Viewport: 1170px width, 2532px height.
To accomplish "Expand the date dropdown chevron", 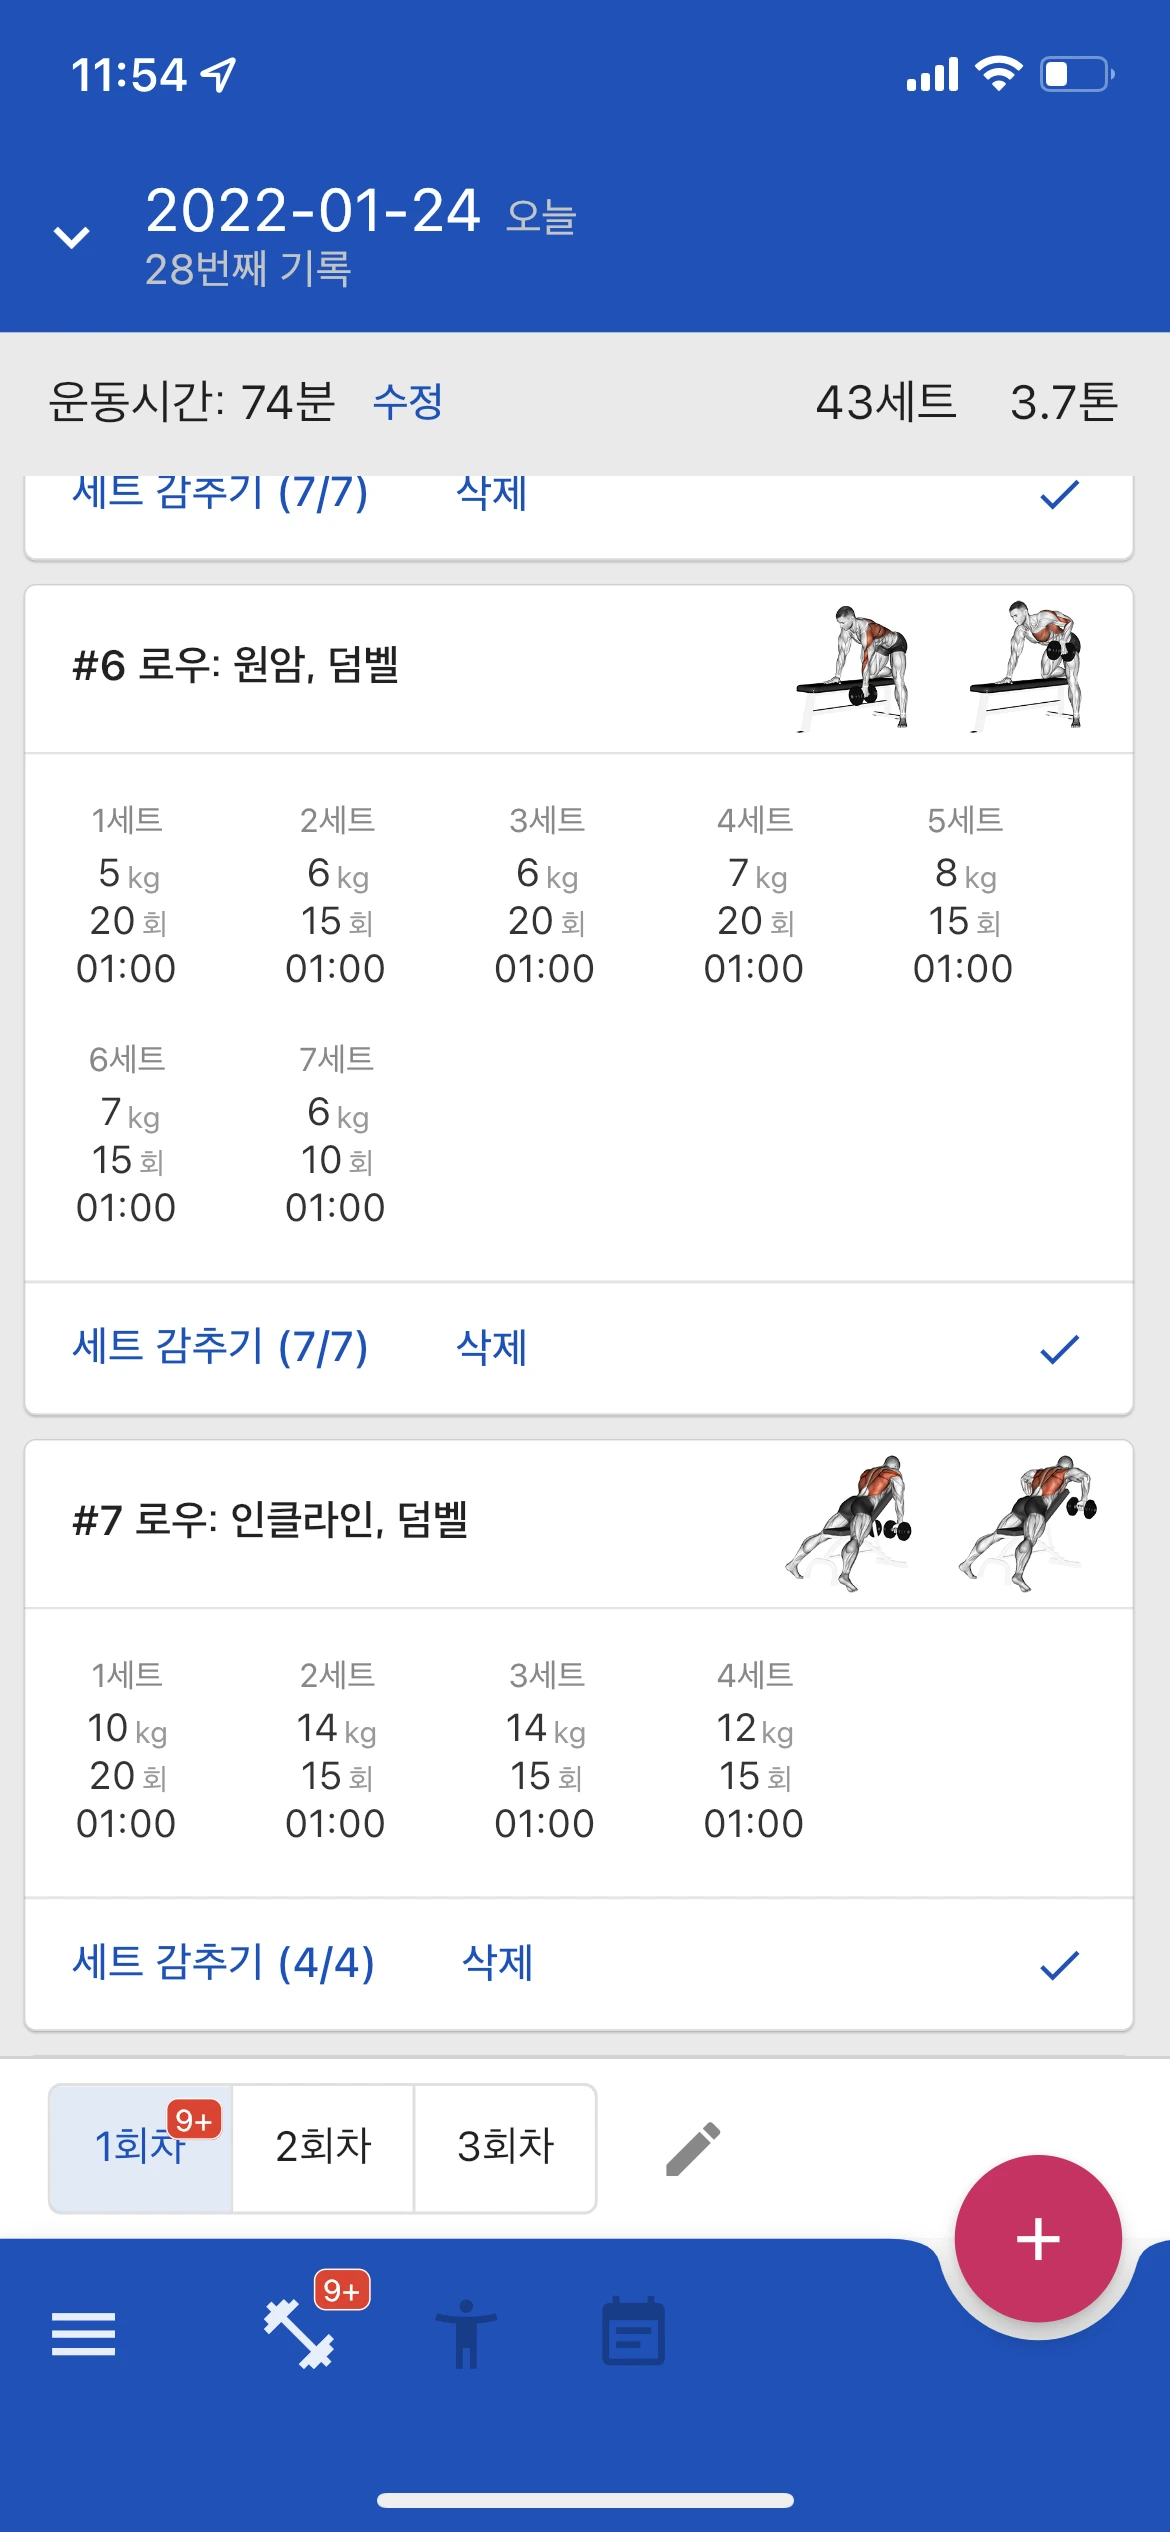I will pyautogui.click(x=71, y=237).
